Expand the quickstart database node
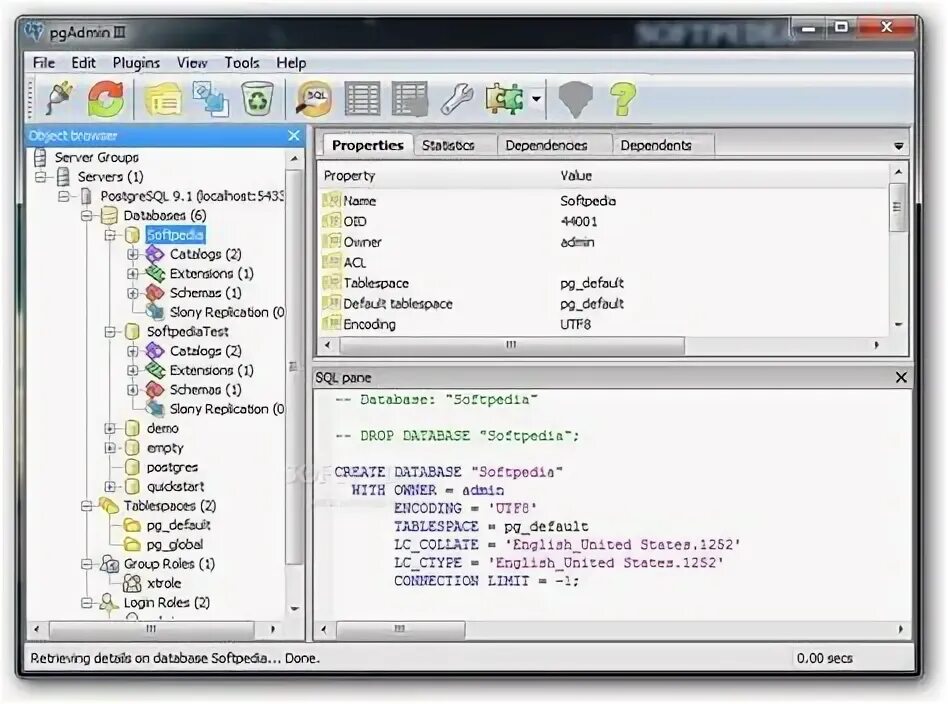This screenshot has width=948, height=704. (x=109, y=486)
